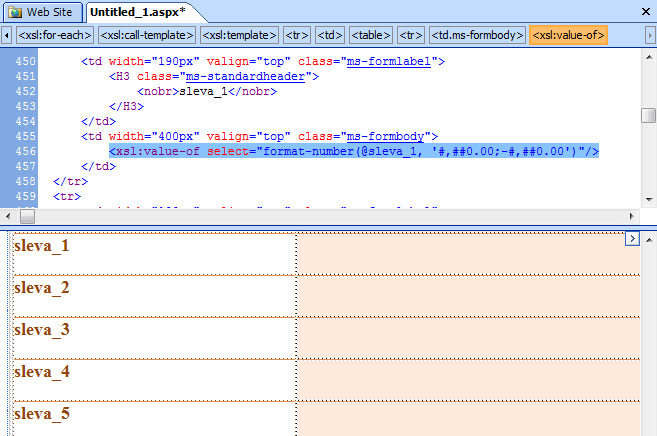Select the xsl:for-each tag breadcrumb
Image resolution: width=657 pixels, height=436 pixels.
click(55, 35)
